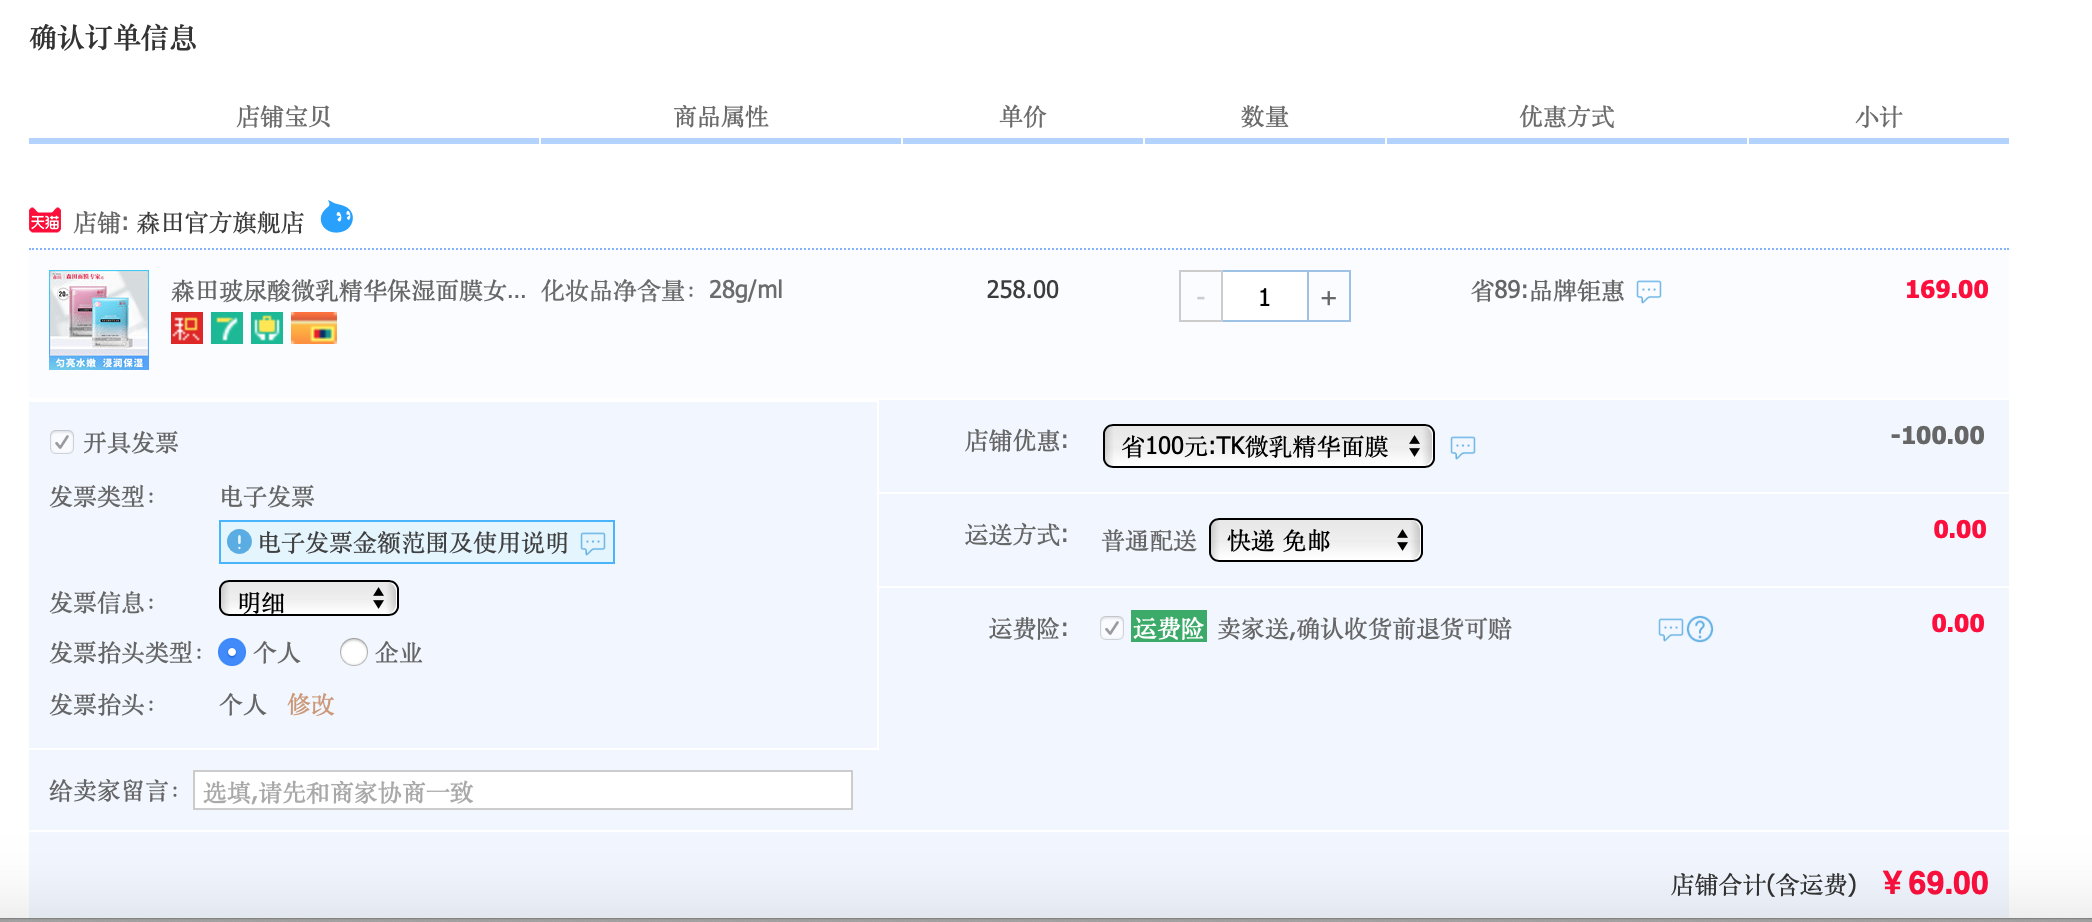This screenshot has height=922, width=2092.
Task: Click the 小计 column header
Action: tap(1879, 117)
